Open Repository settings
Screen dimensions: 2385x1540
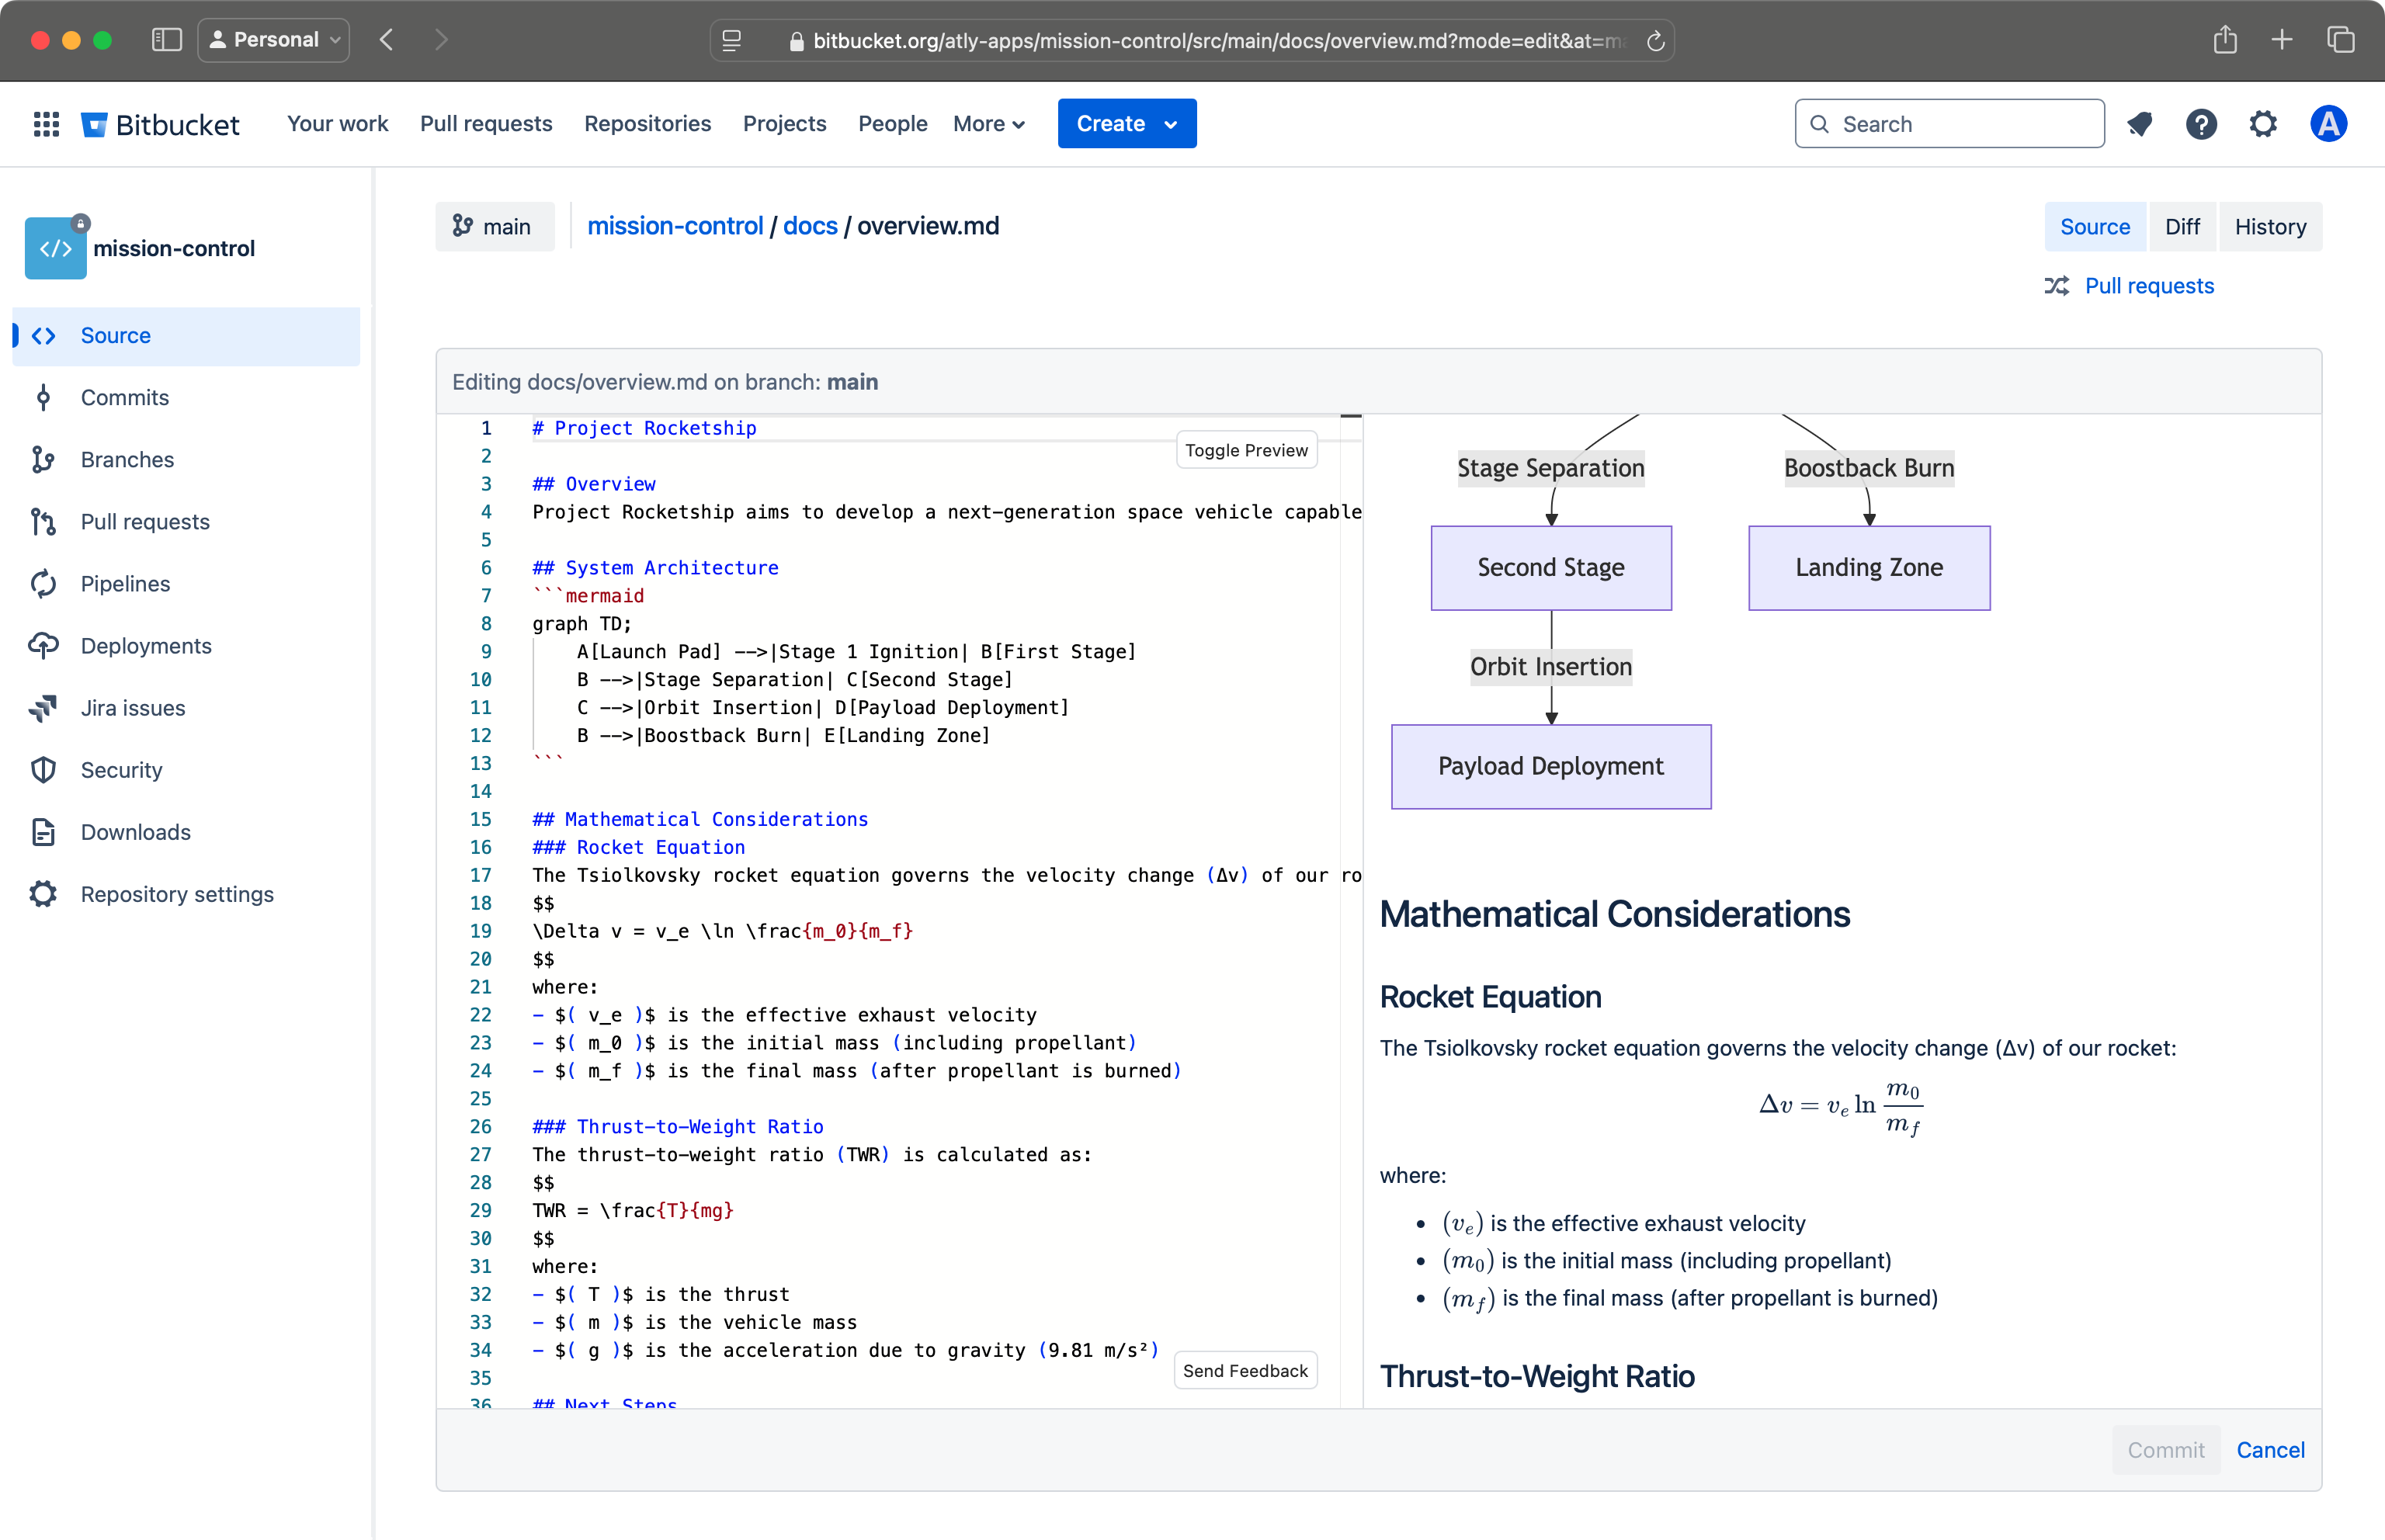pos(177,894)
